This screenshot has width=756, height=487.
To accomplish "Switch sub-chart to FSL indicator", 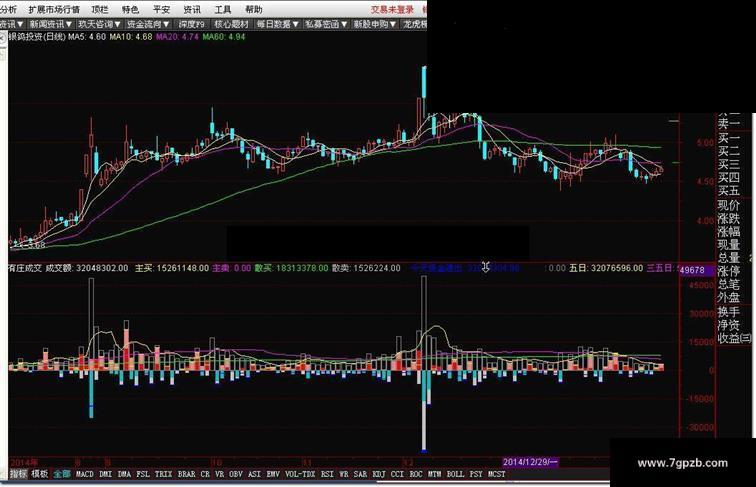I will tap(143, 474).
